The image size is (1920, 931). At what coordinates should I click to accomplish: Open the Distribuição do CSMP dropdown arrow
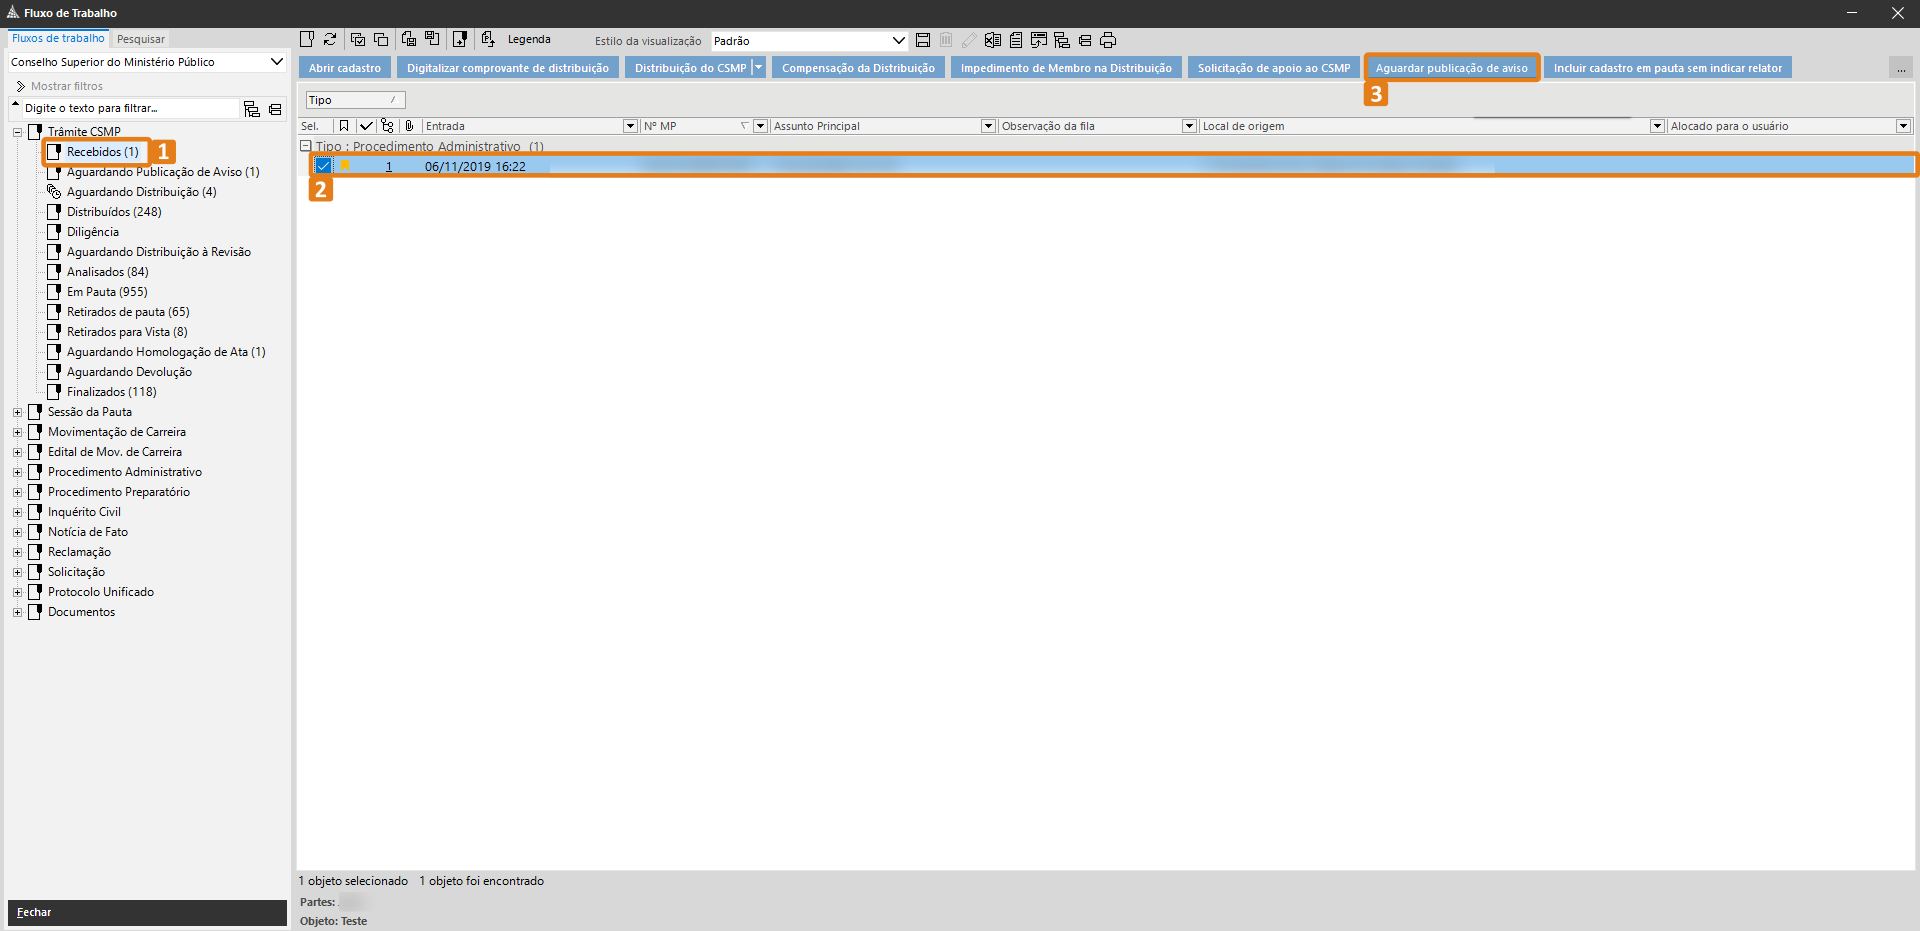[x=759, y=68]
